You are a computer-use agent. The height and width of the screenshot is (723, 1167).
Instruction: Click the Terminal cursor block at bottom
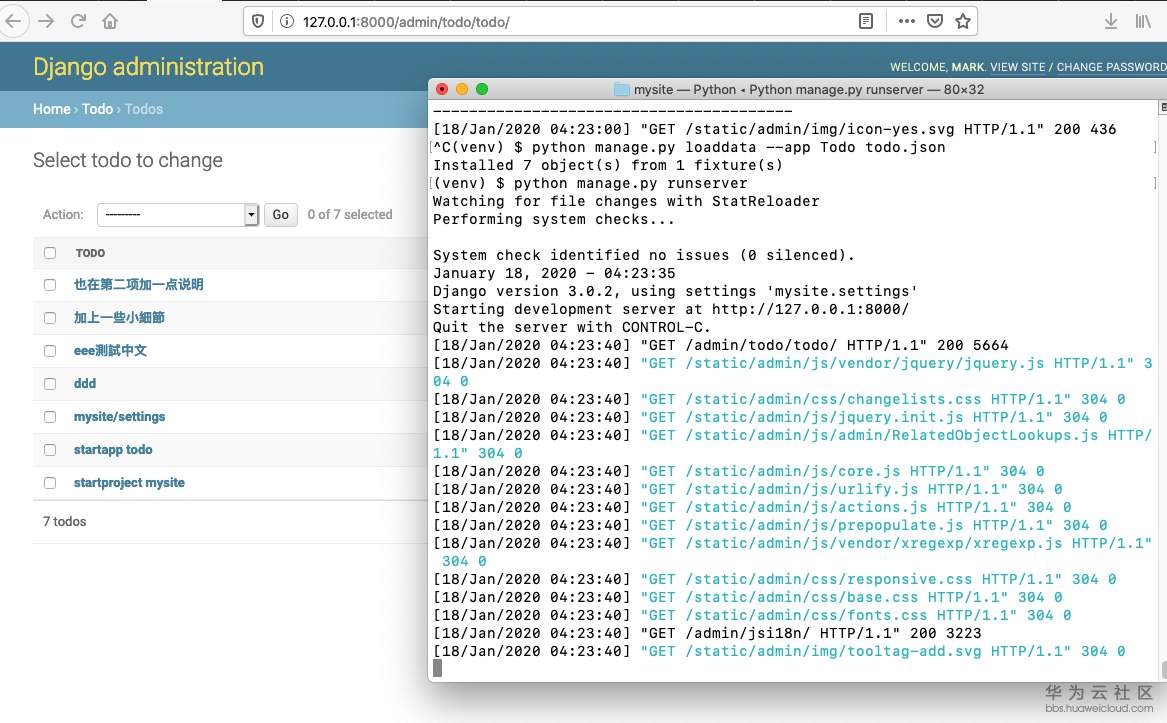click(438, 669)
